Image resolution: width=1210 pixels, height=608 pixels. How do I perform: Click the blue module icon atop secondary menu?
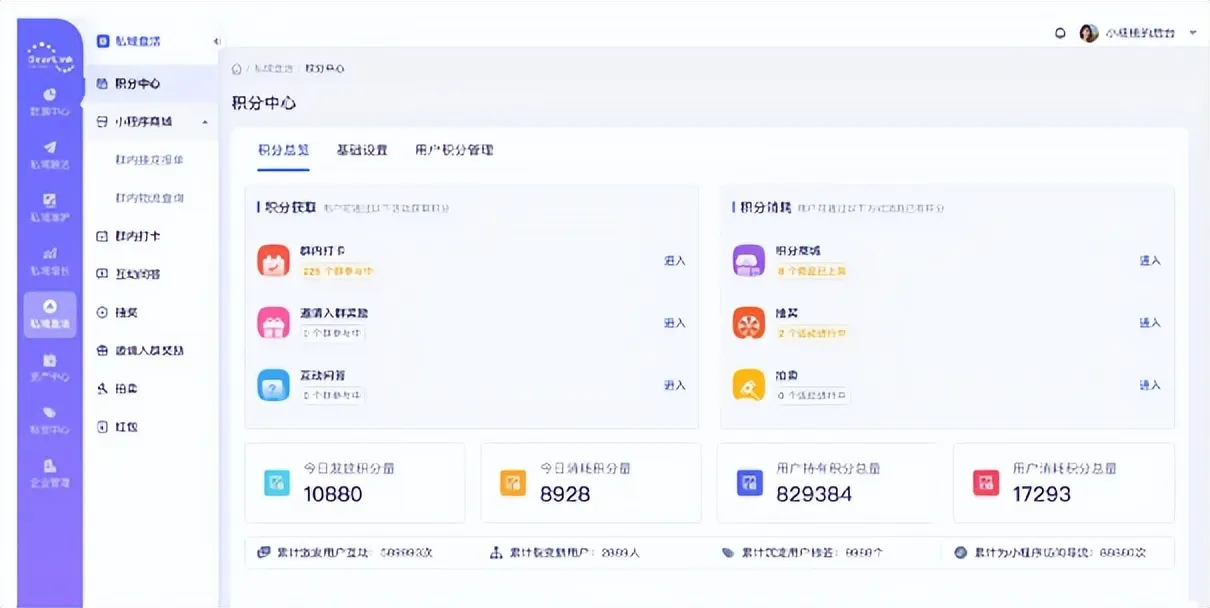102,41
